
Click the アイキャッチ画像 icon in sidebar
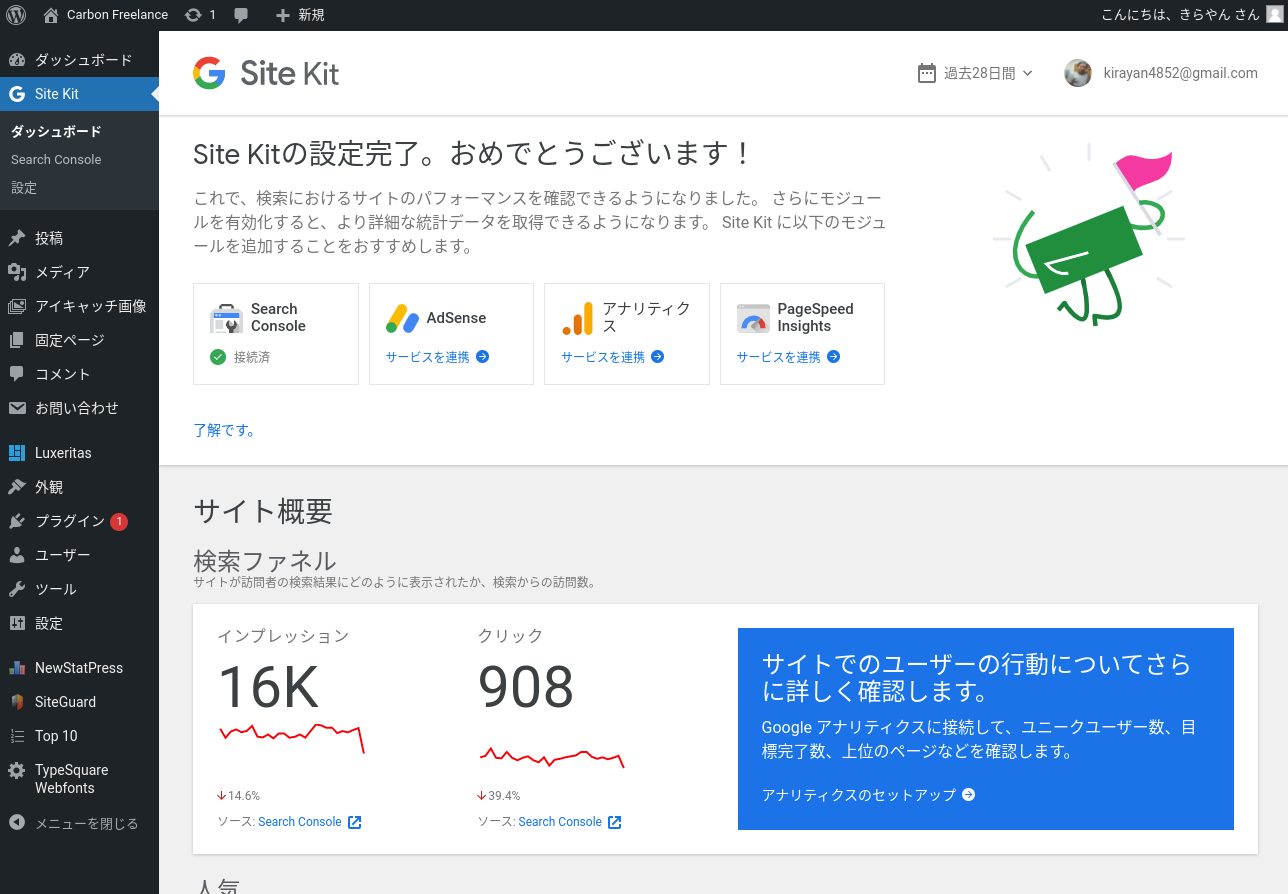click(17, 306)
